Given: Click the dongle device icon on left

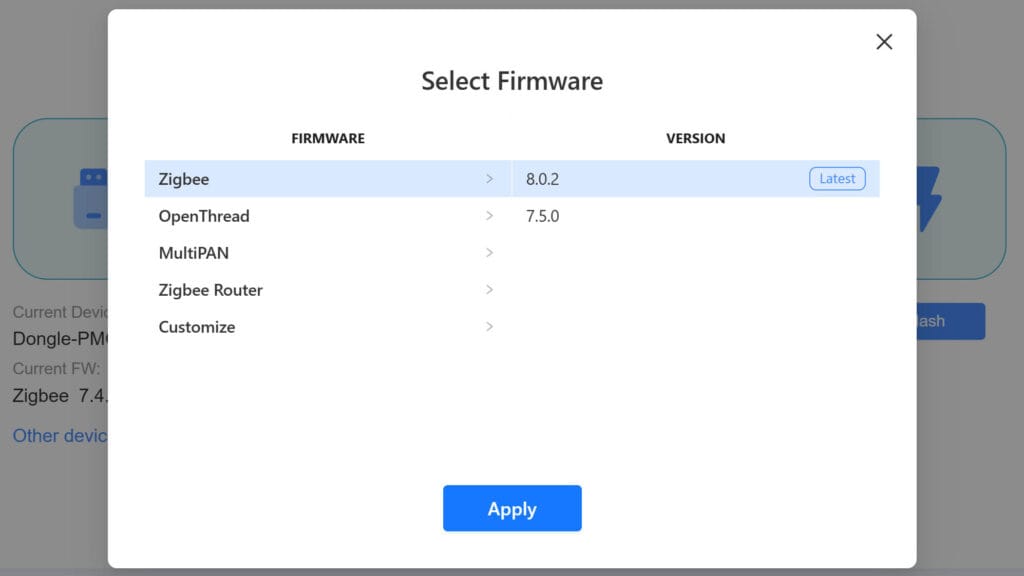Looking at the screenshot, I should [92, 198].
